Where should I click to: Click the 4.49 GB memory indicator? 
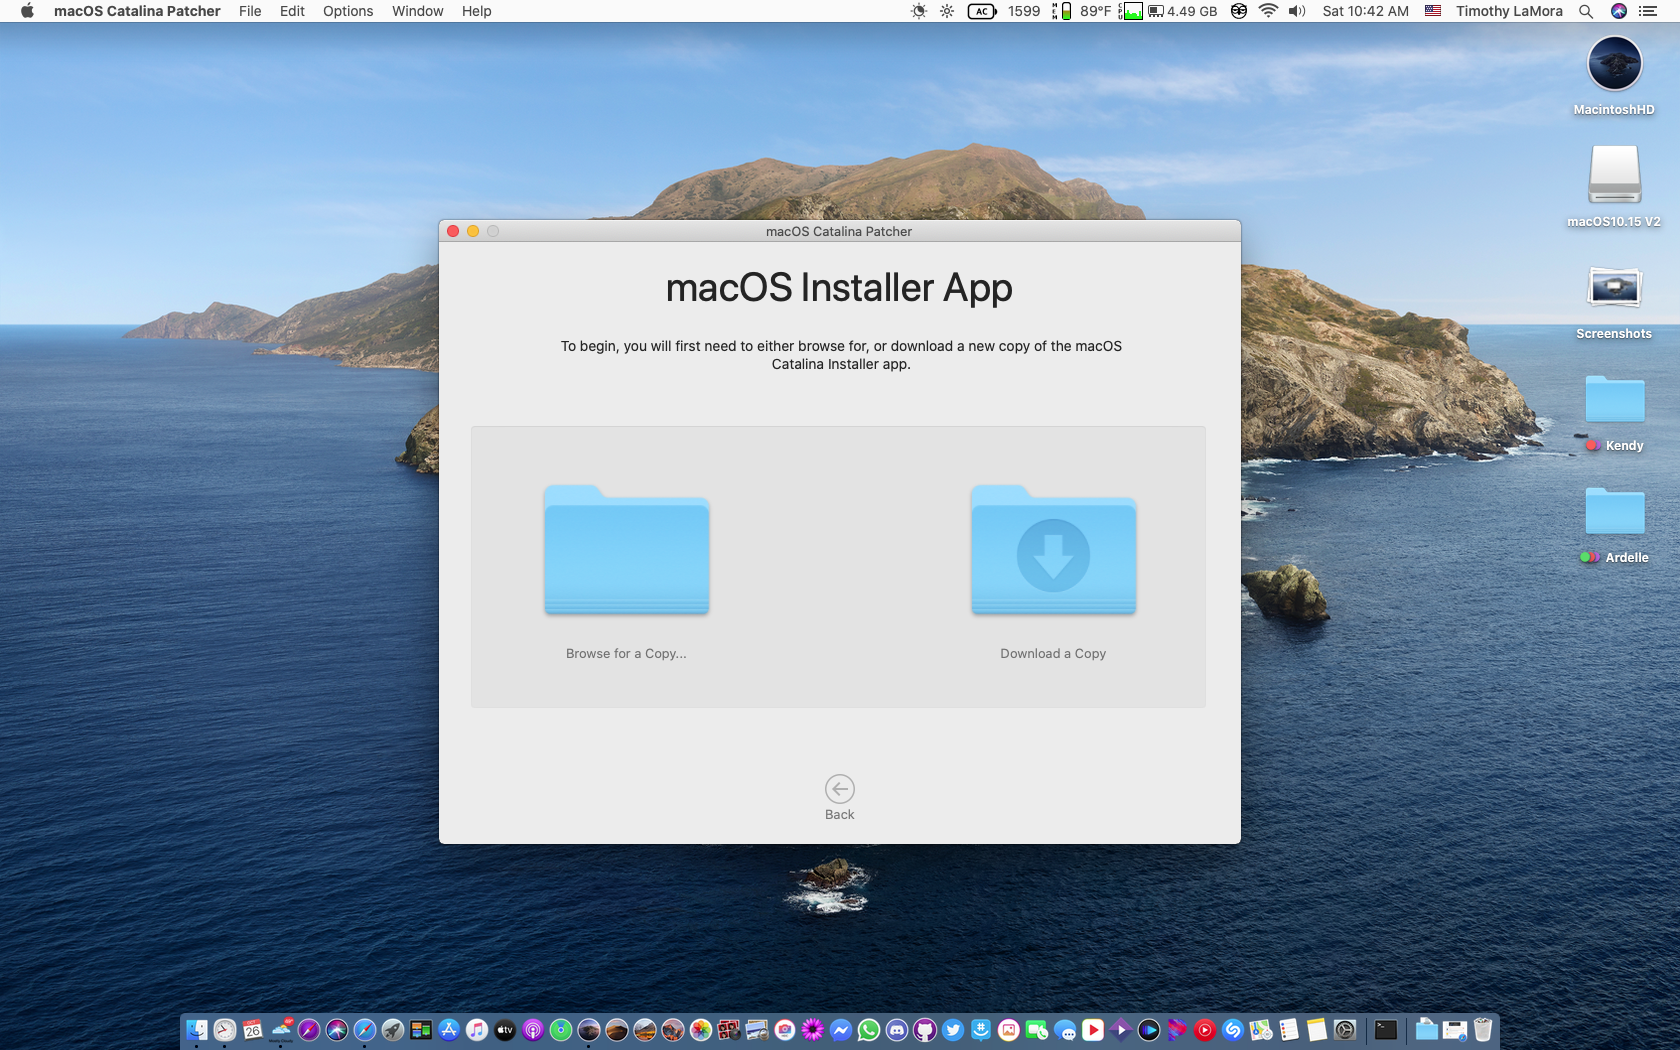[1182, 11]
